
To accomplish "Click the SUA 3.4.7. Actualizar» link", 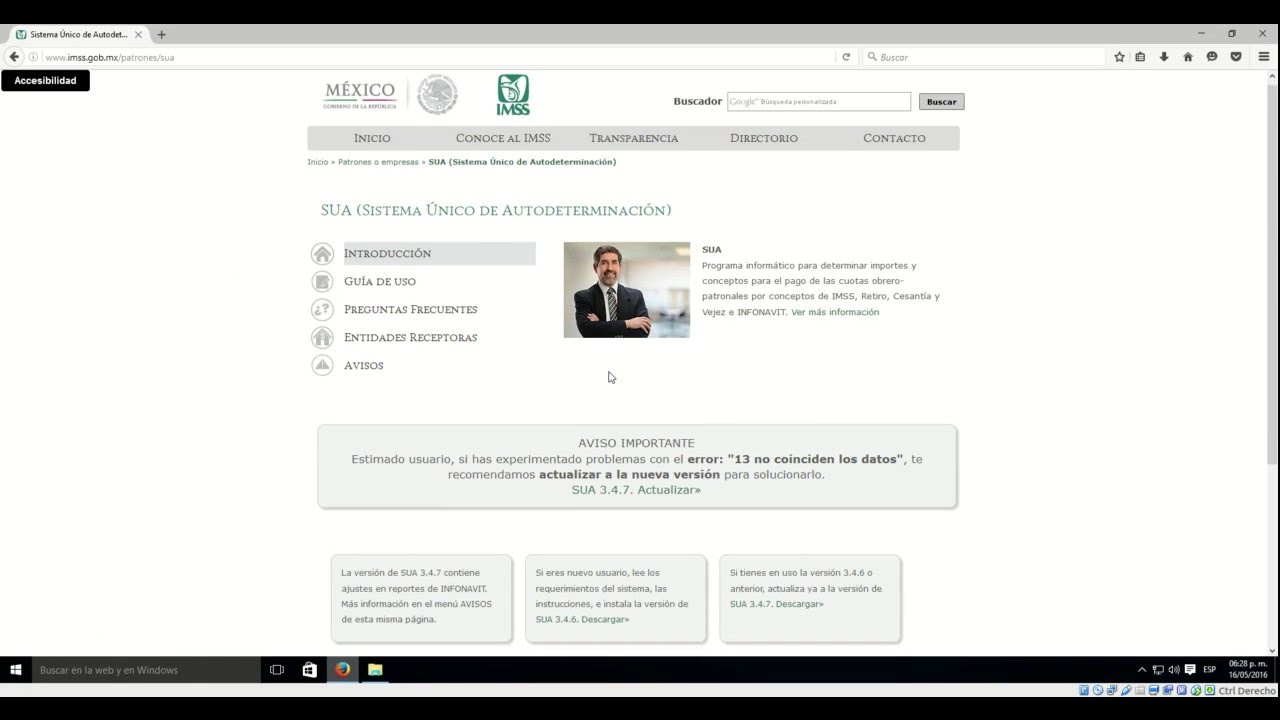I will (636, 490).
